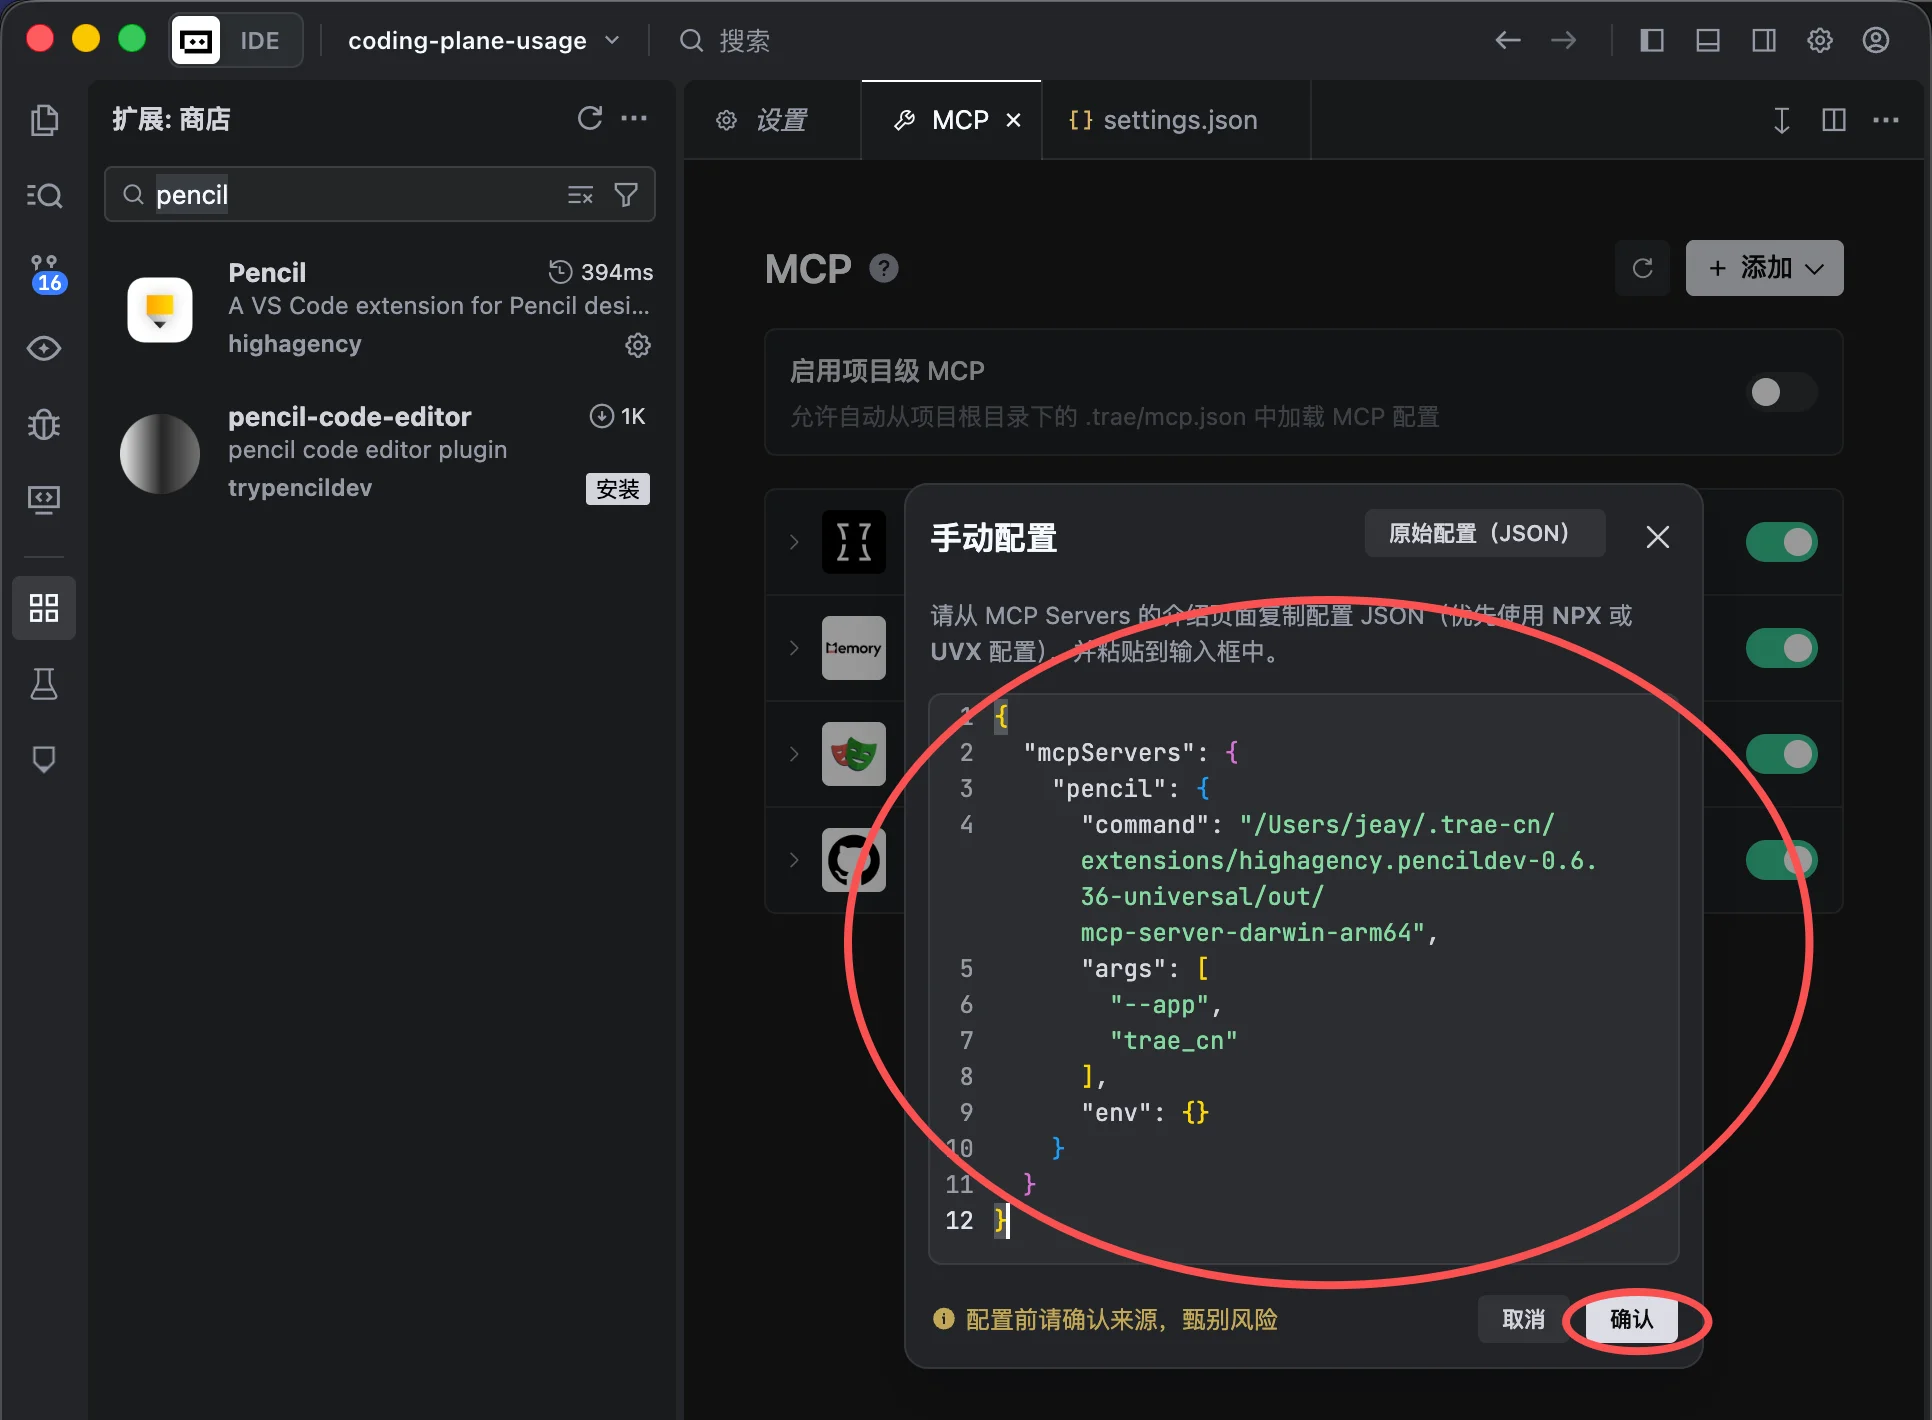Viewport: 1932px width, 1420px height.
Task: Expand the Memory server row chevron
Action: coord(794,648)
